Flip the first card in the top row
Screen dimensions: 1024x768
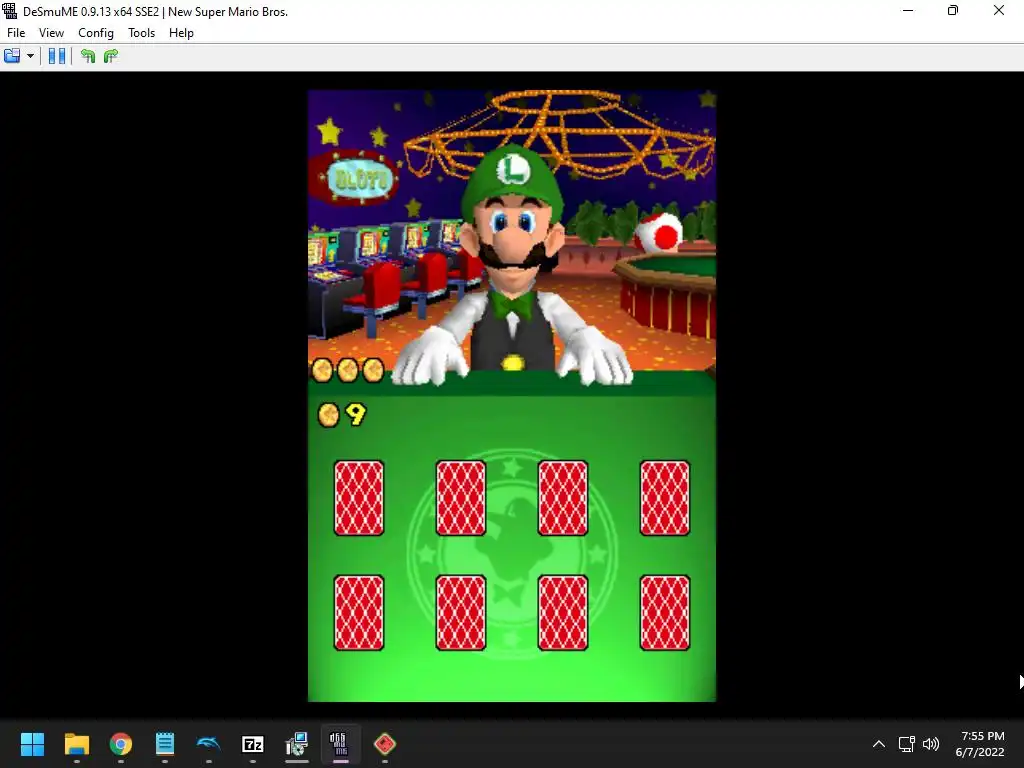click(x=359, y=498)
